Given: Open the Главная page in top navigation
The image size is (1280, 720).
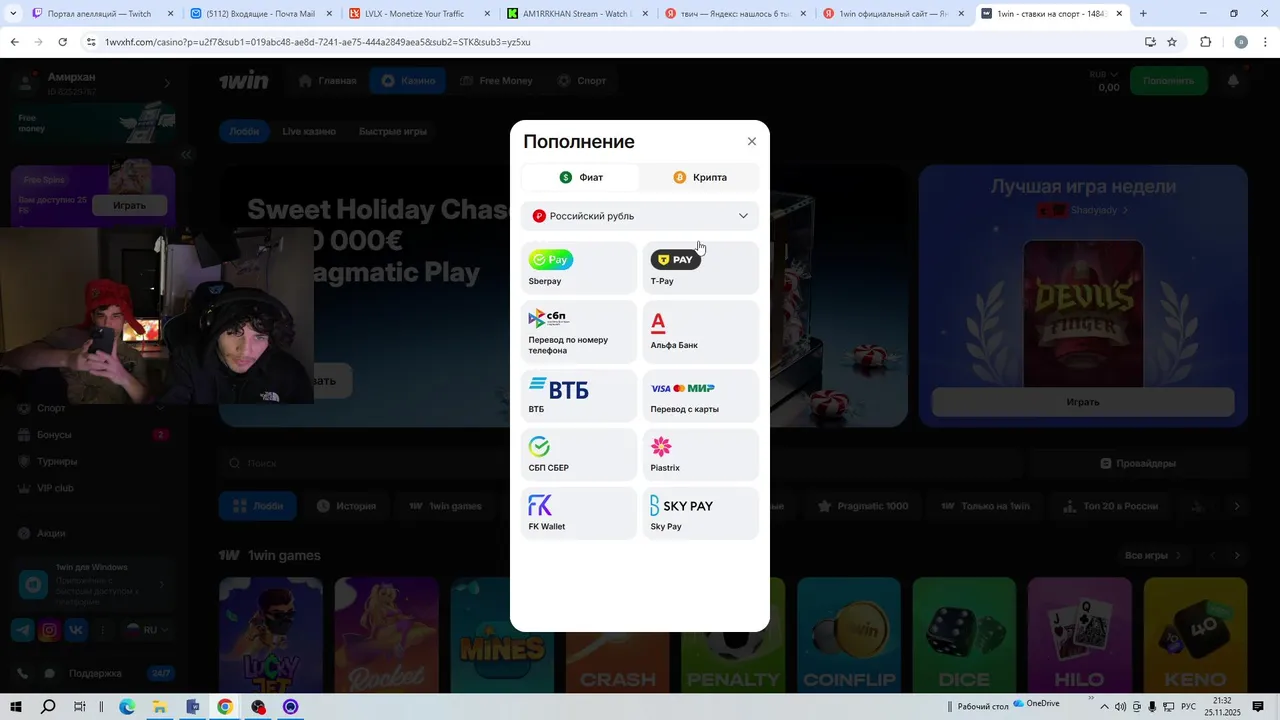Looking at the screenshot, I should 327,81.
